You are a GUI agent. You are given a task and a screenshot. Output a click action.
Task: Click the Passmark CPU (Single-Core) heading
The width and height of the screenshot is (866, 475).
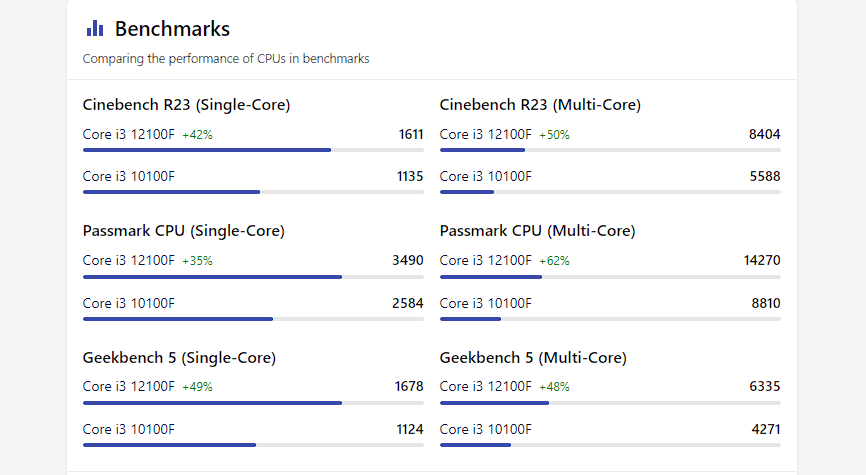coord(183,231)
